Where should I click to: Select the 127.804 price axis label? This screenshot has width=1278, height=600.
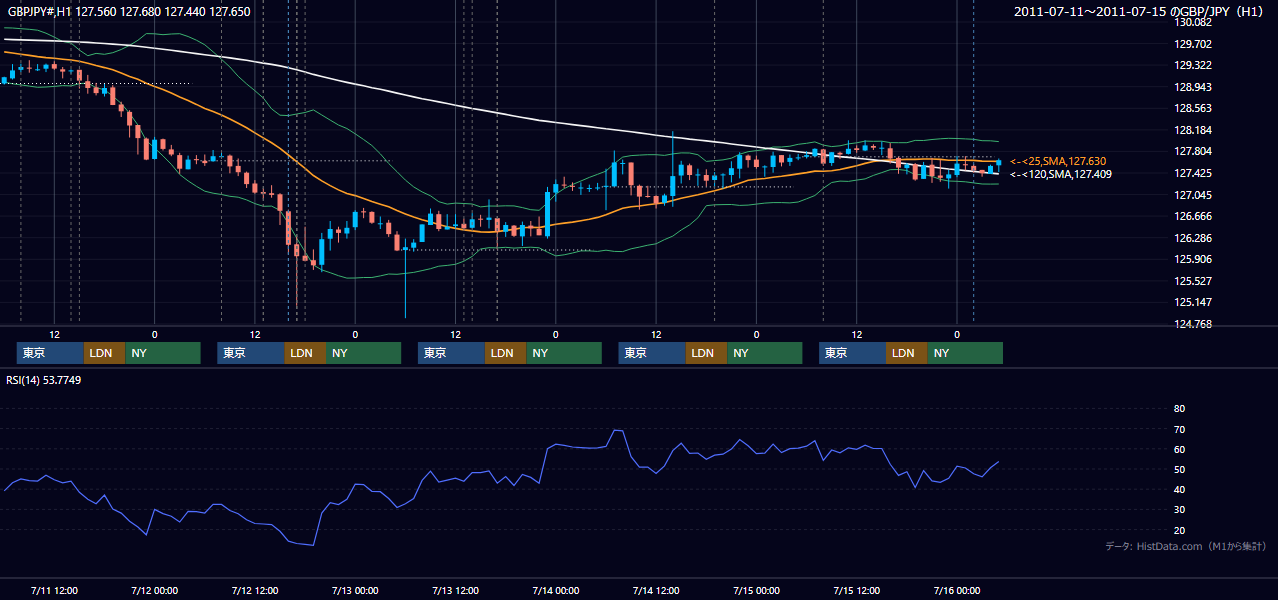[1193, 151]
